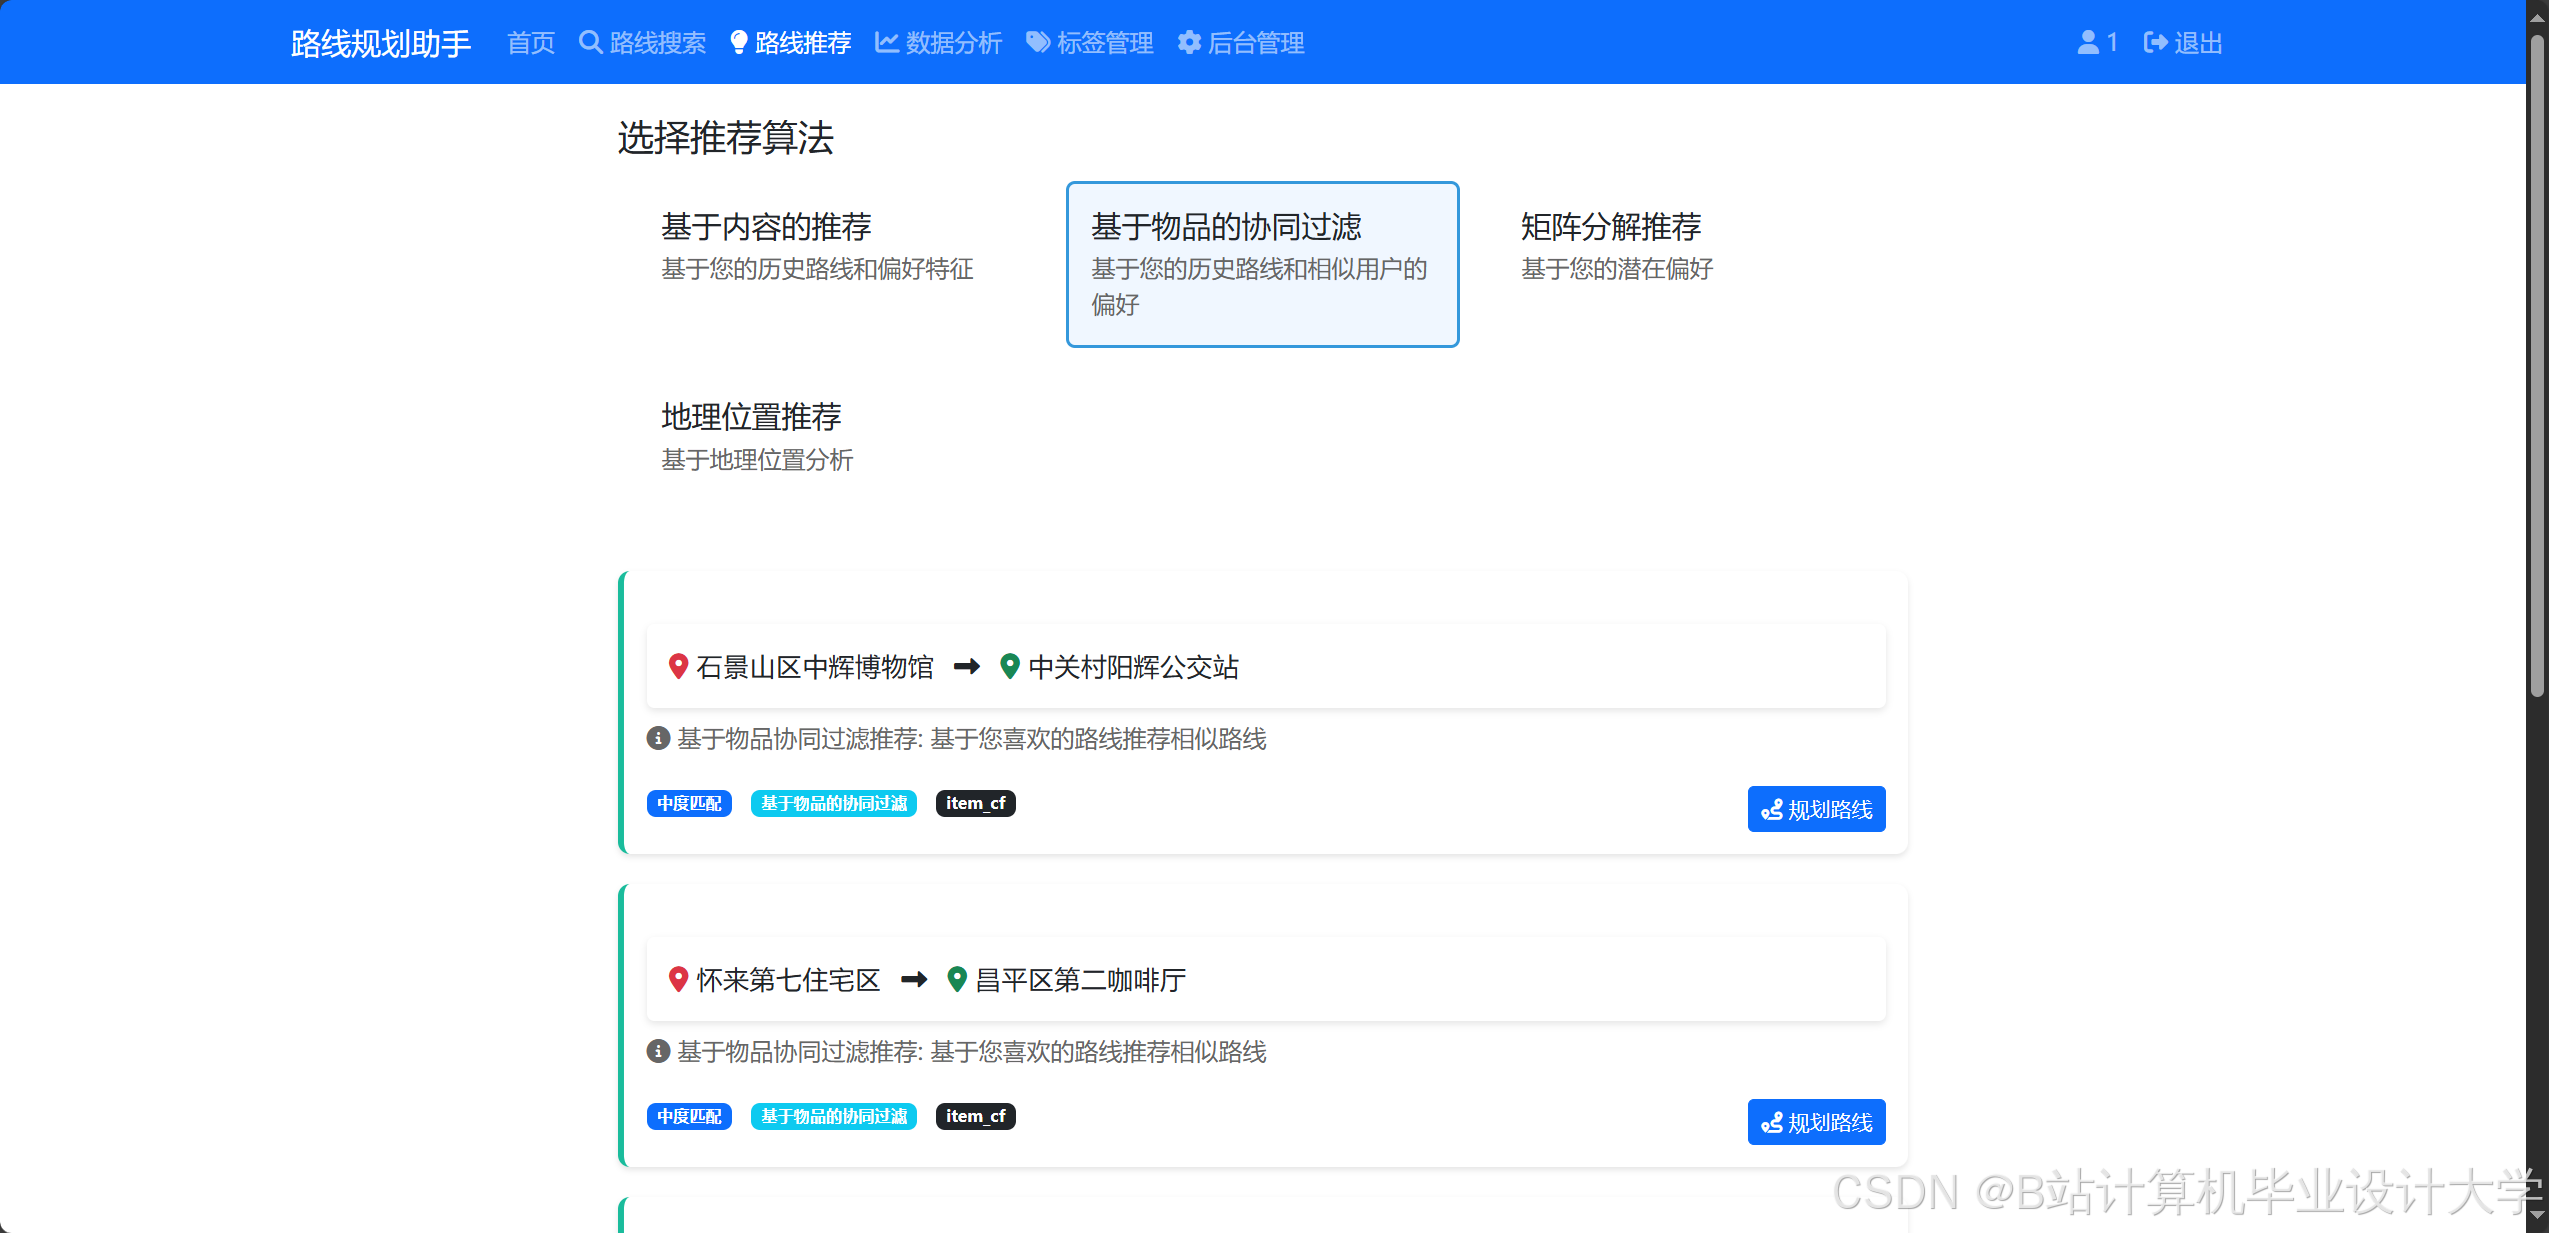This screenshot has height=1233, width=2549.
Task: Open the 首页 nav item
Action: tap(531, 43)
